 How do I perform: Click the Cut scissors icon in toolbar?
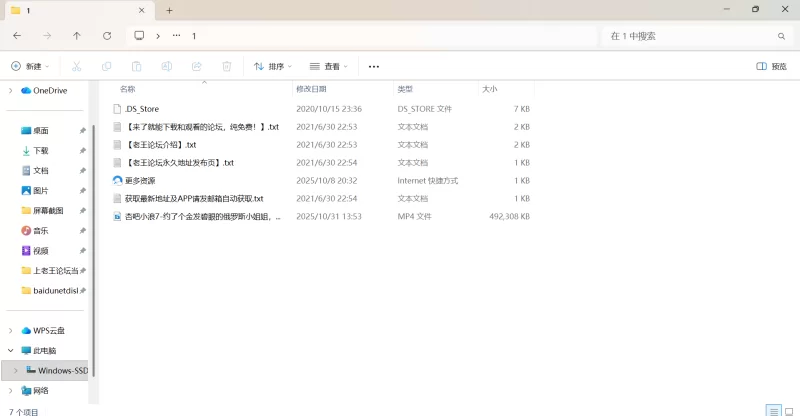76,66
